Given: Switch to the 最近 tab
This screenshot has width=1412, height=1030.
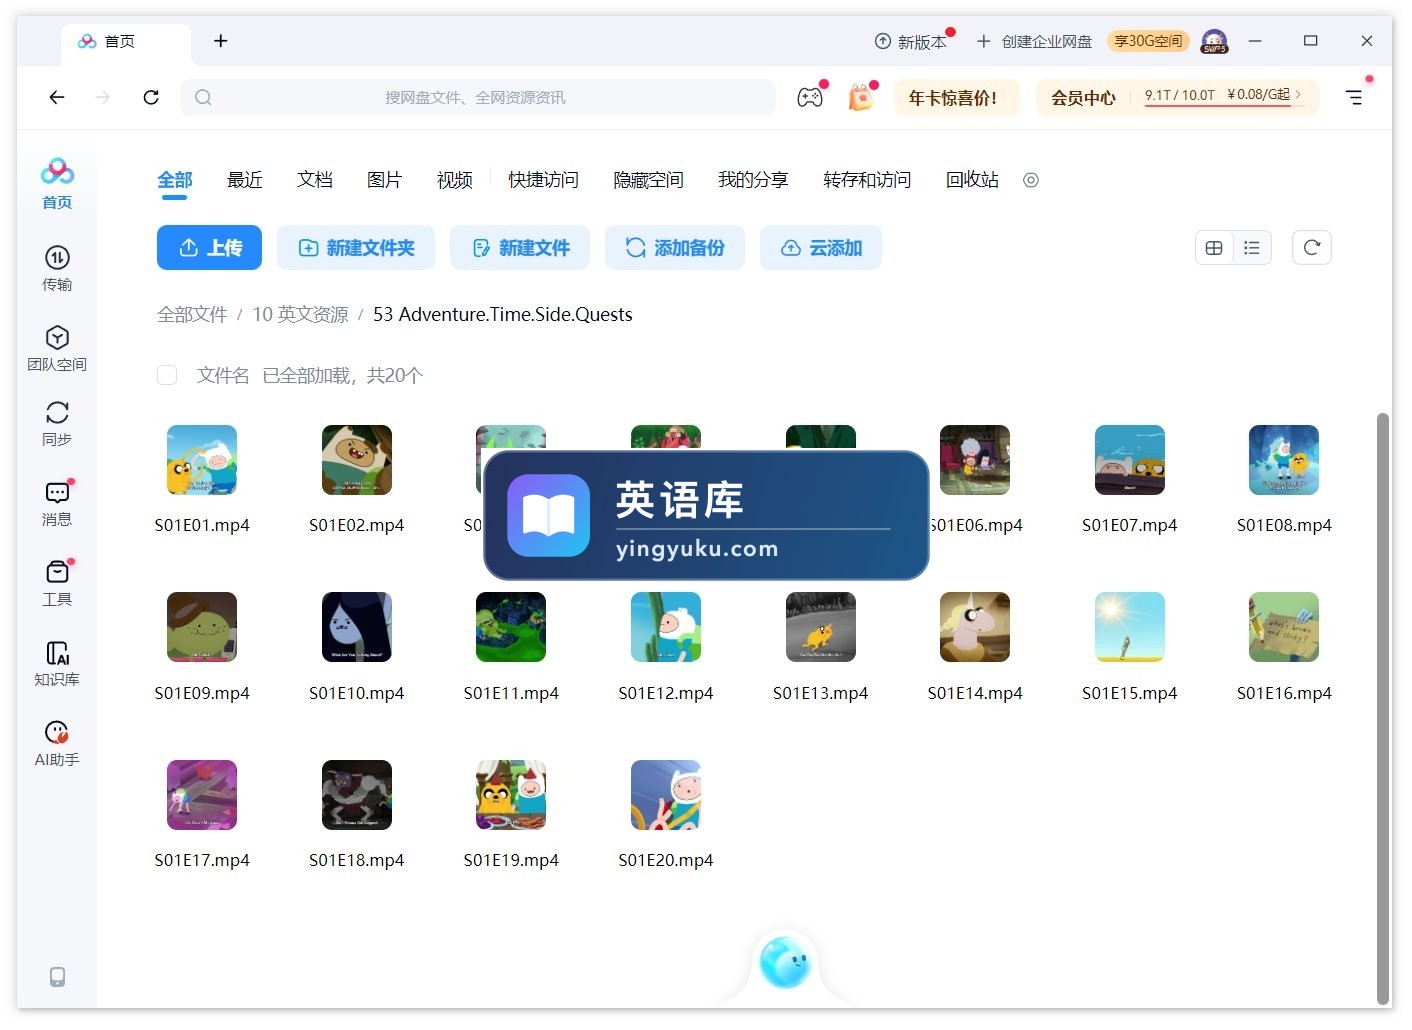Looking at the screenshot, I should (245, 180).
